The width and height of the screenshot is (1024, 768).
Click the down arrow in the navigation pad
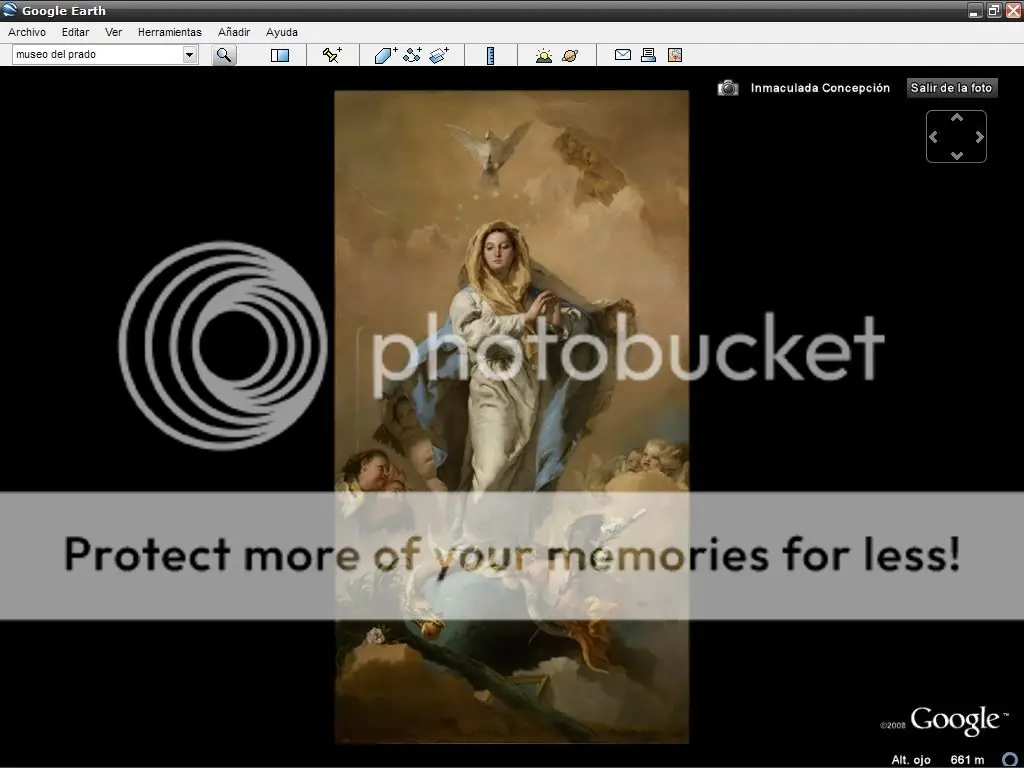pos(957,155)
